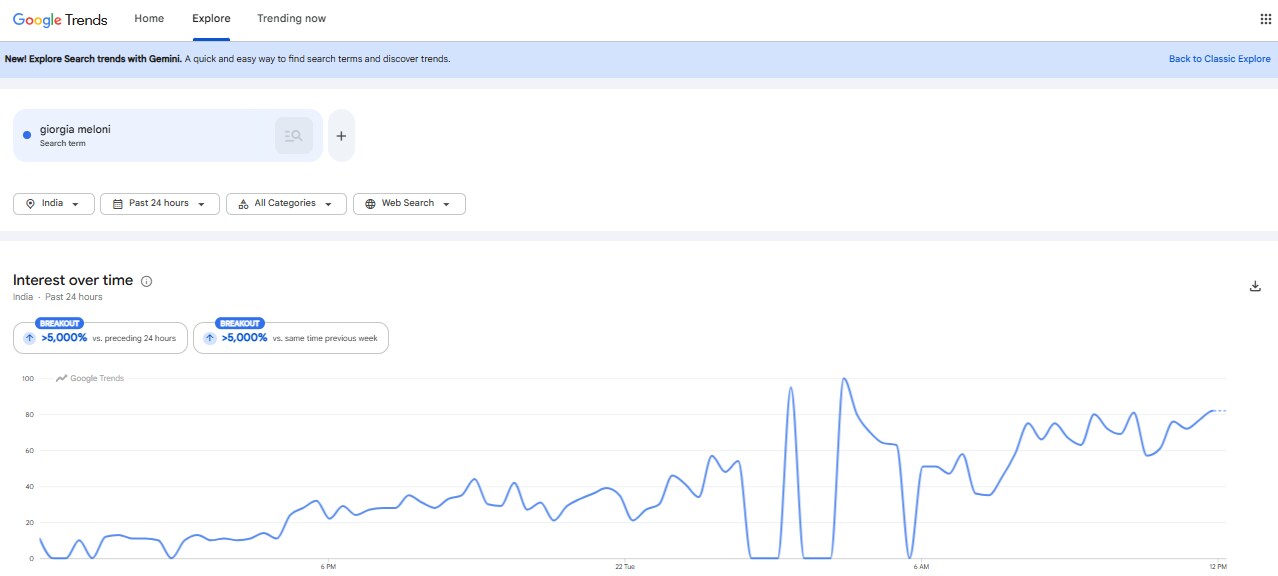The image size is (1278, 576).
Task: Click the 12 PM axis label
Action: point(1217,568)
